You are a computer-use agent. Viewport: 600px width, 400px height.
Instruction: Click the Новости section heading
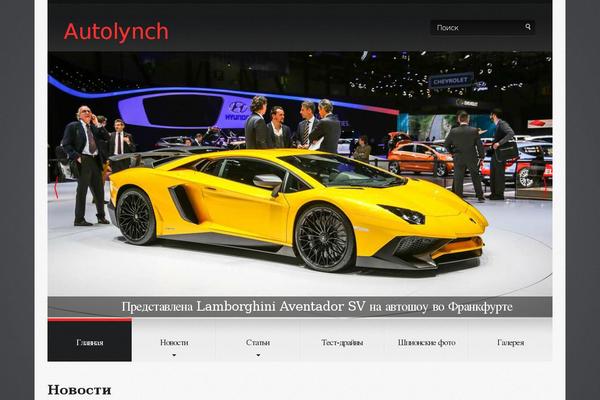79,390
